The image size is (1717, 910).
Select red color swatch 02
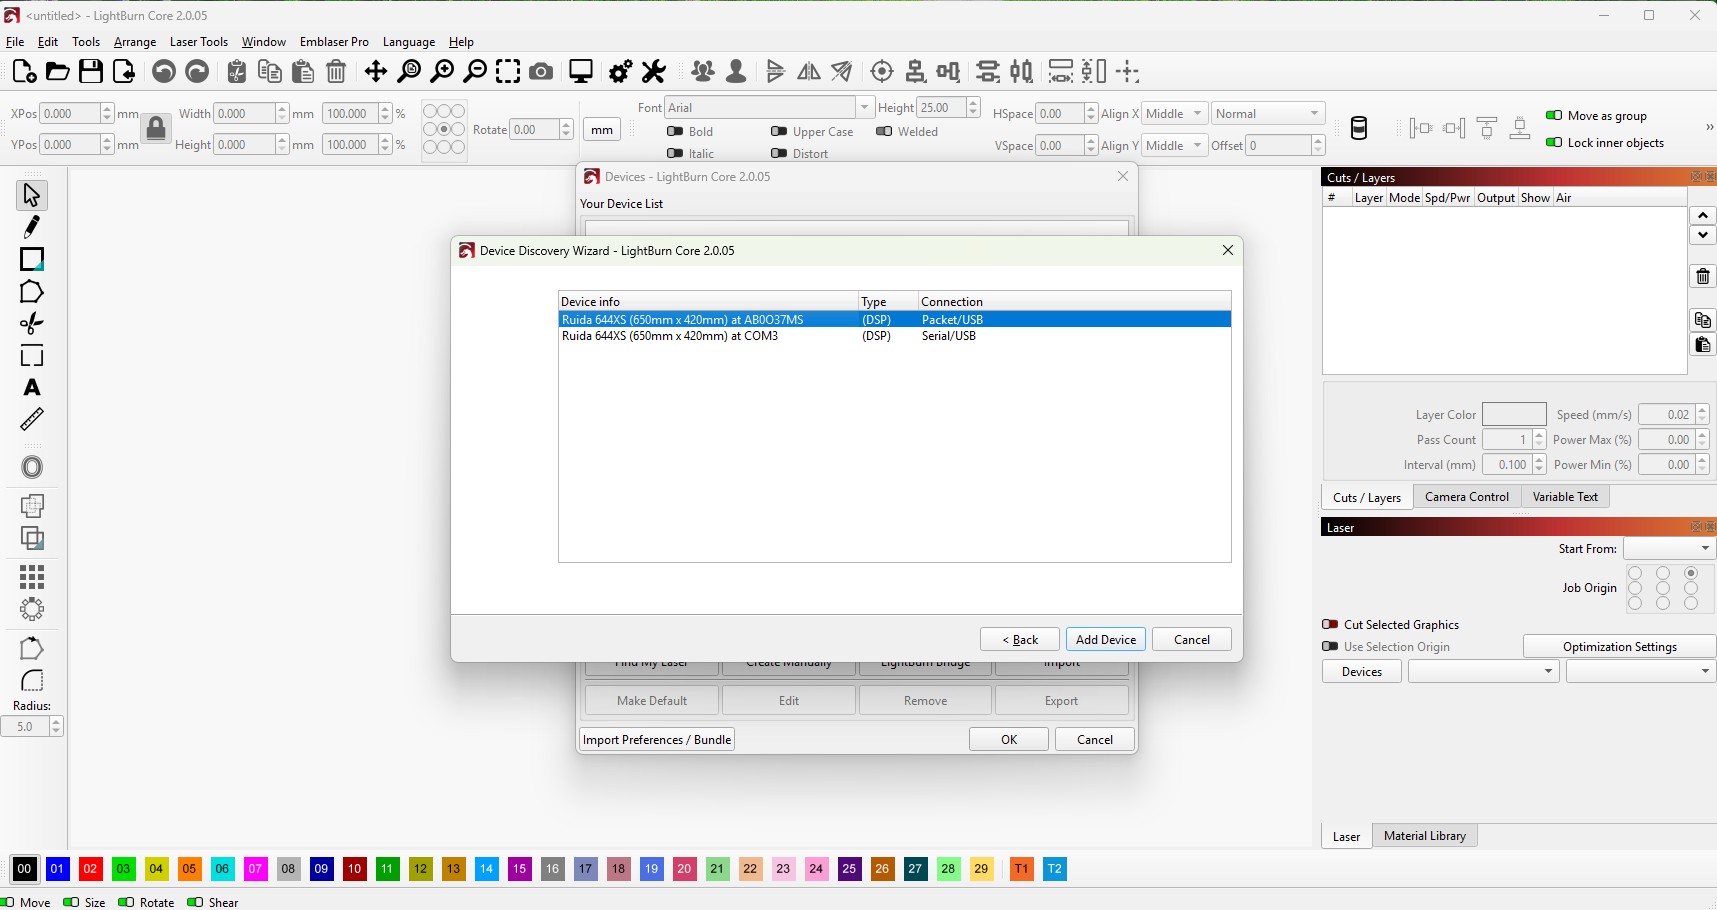[x=90, y=869]
